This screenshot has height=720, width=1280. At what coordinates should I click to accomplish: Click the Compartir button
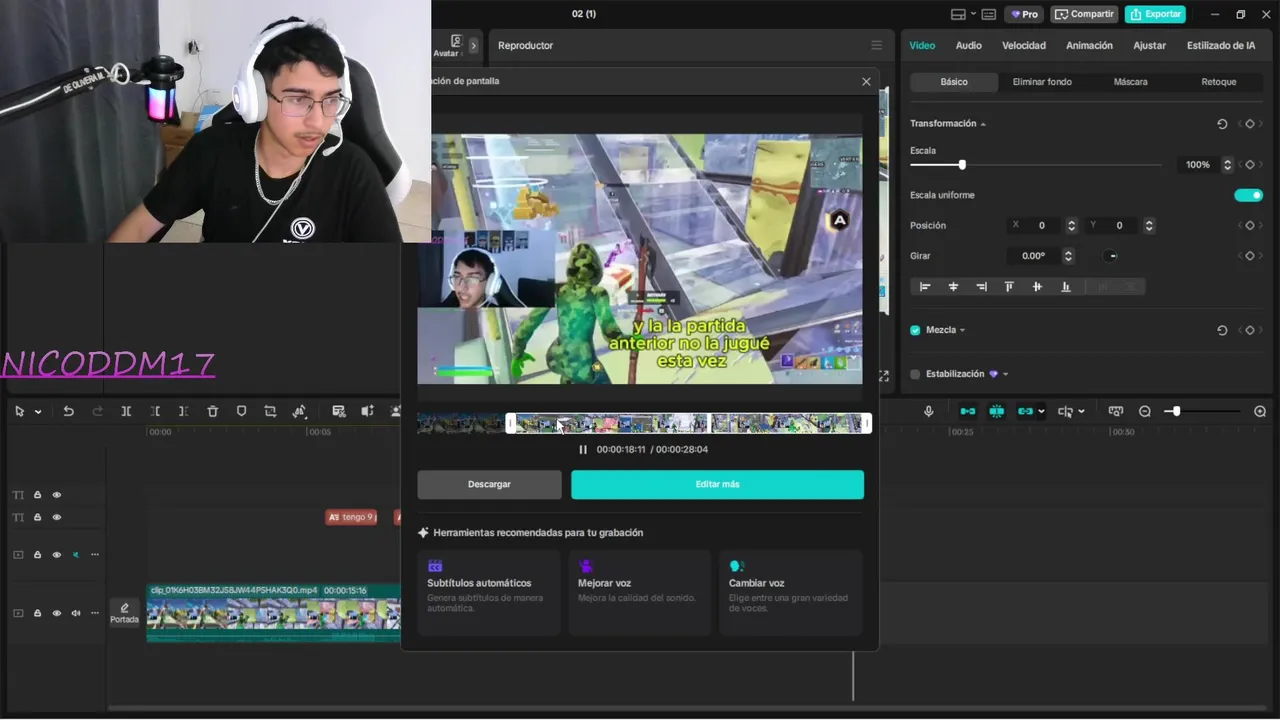(1084, 14)
